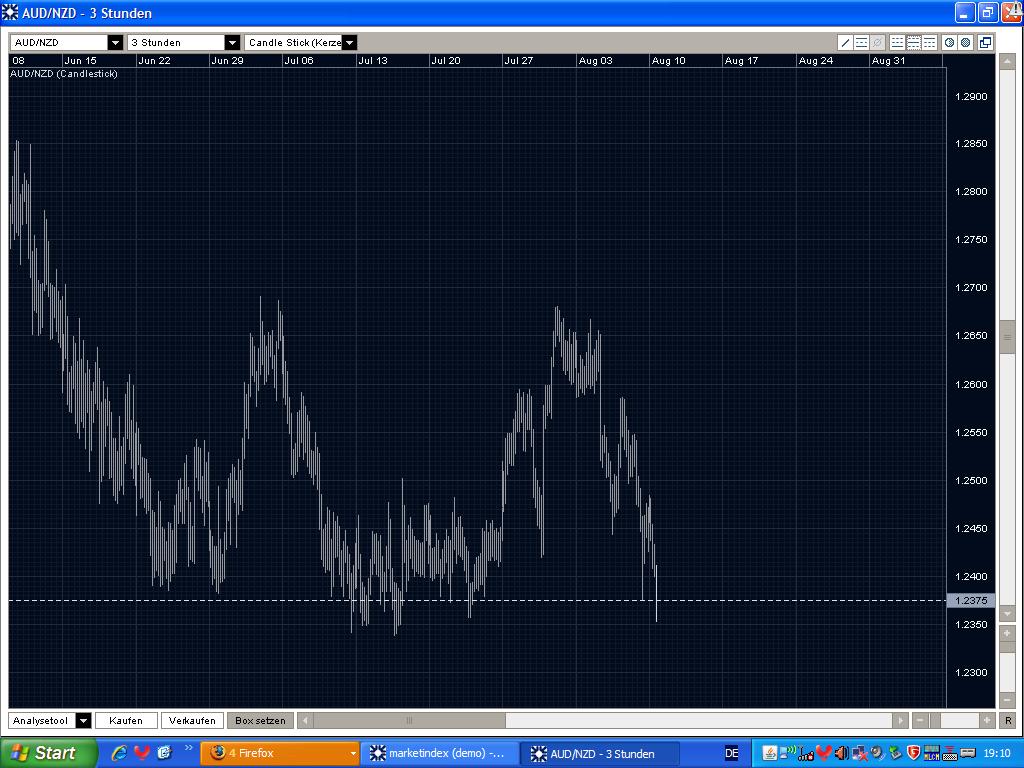
Task: Click the AUD/NZD (Candlestick) chart label
Action: click(x=64, y=74)
